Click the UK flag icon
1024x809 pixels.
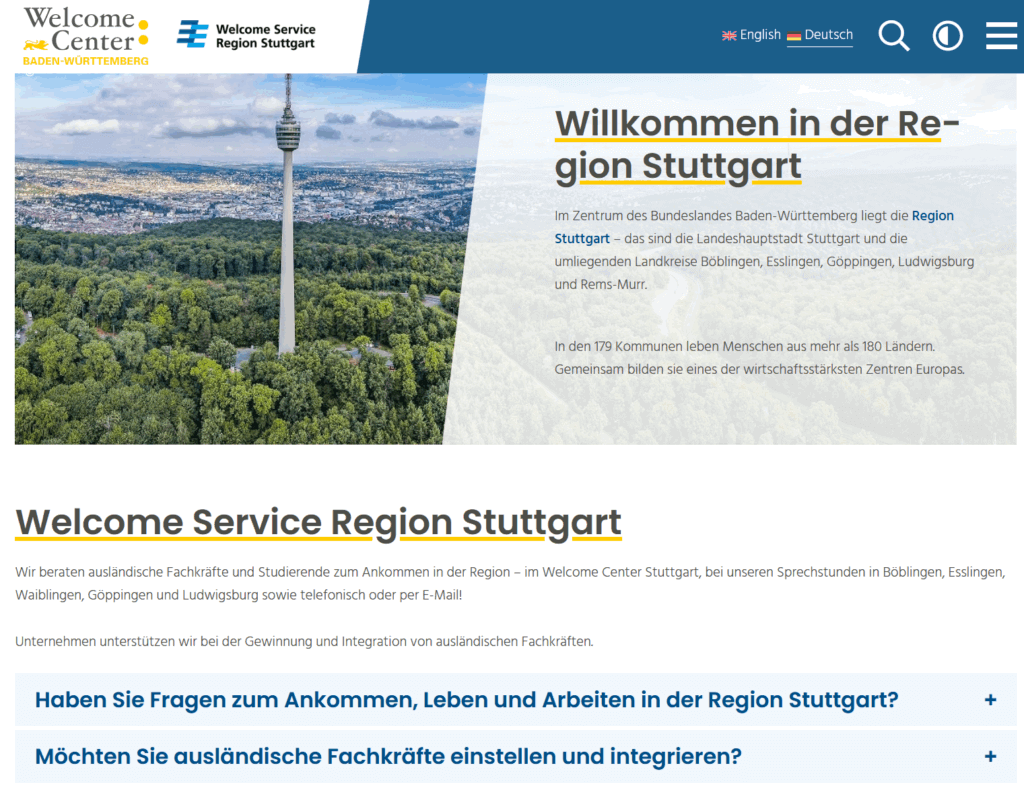(729, 36)
